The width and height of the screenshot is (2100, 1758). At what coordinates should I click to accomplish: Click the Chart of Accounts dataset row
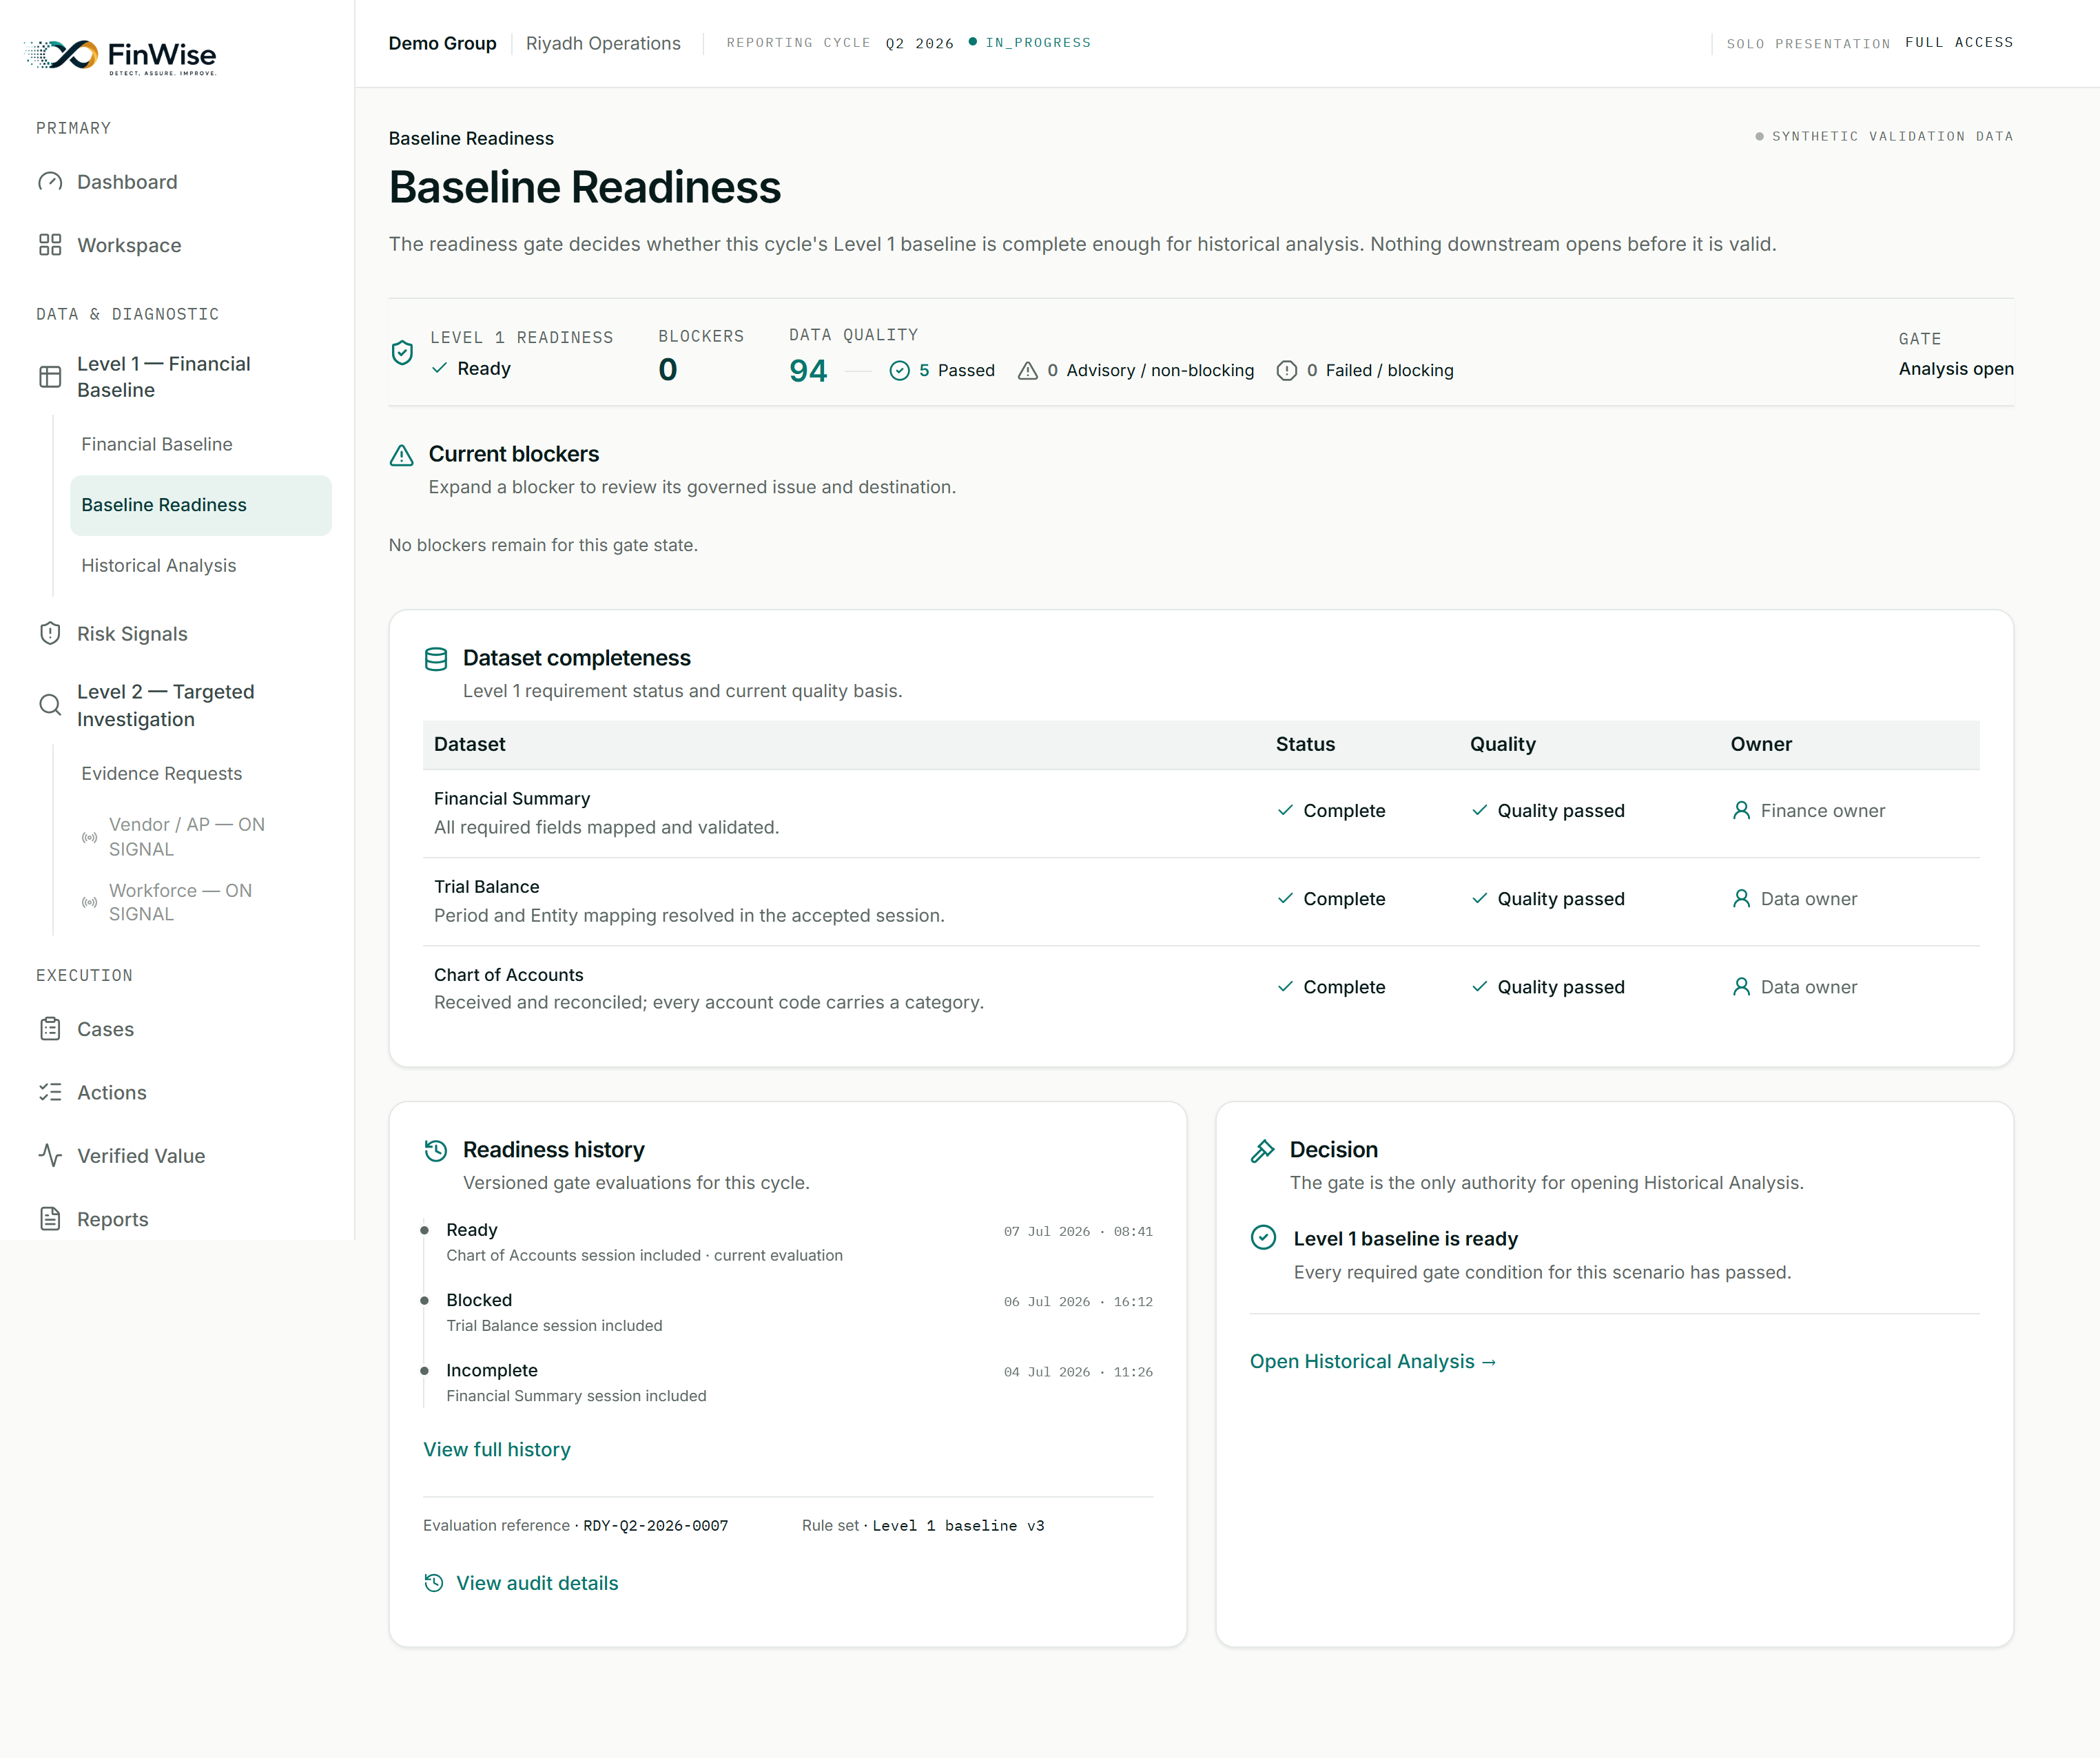(1201, 988)
